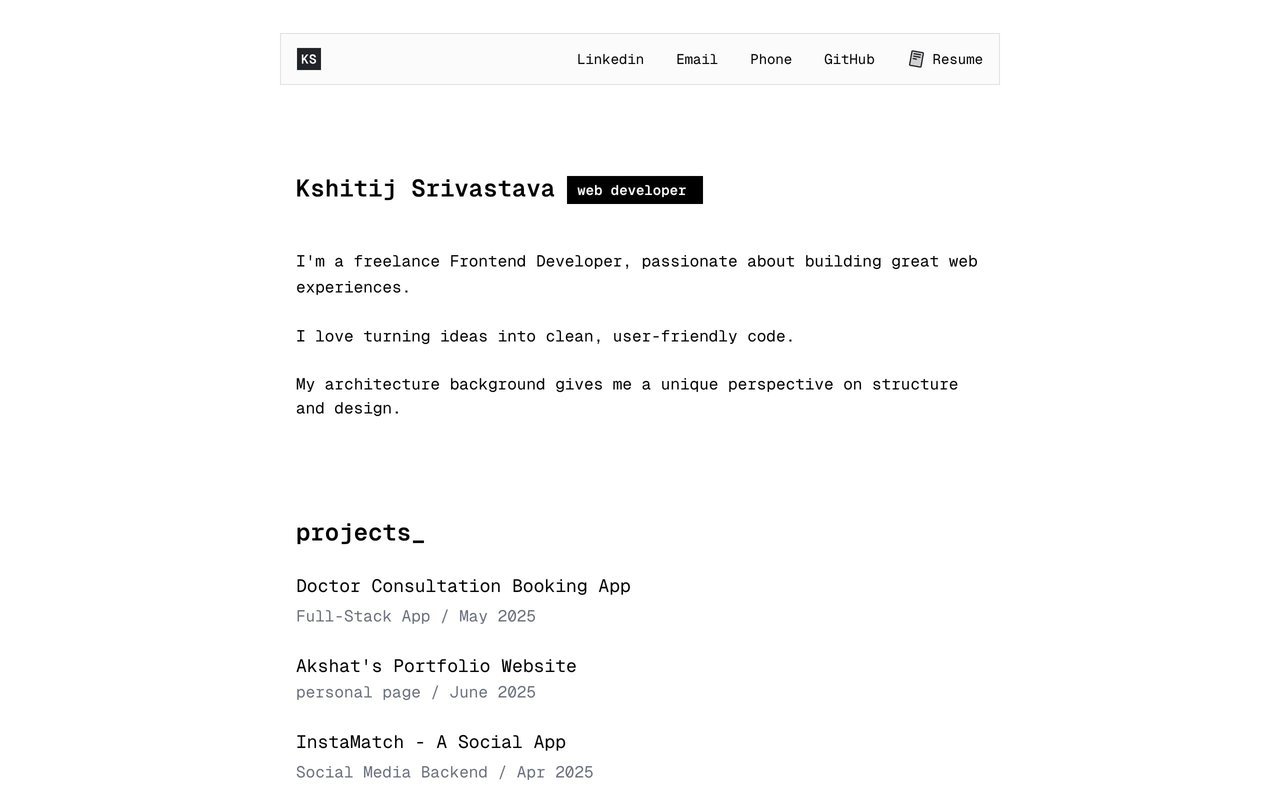Image resolution: width=1280 pixels, height=800 pixels.
Task: Click the architecture background paragraph
Action: (627, 396)
